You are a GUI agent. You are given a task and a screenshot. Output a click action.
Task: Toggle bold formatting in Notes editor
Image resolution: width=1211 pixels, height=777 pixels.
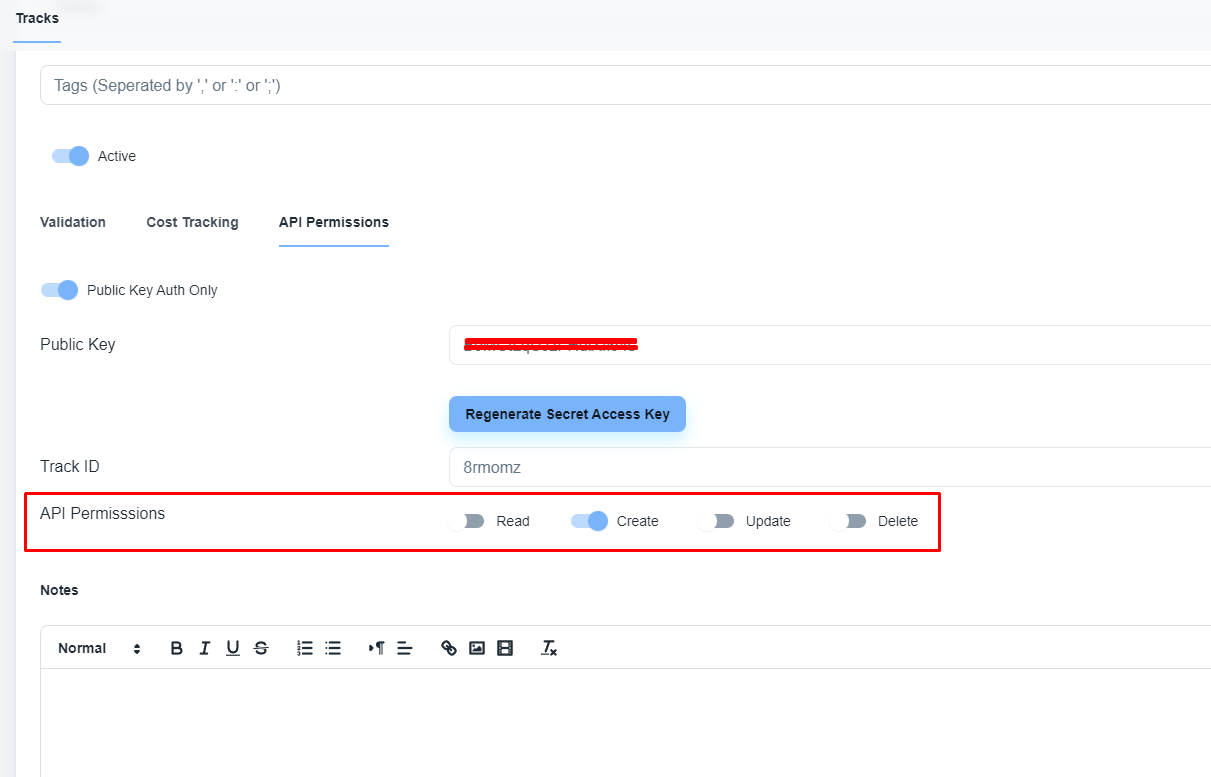point(177,648)
